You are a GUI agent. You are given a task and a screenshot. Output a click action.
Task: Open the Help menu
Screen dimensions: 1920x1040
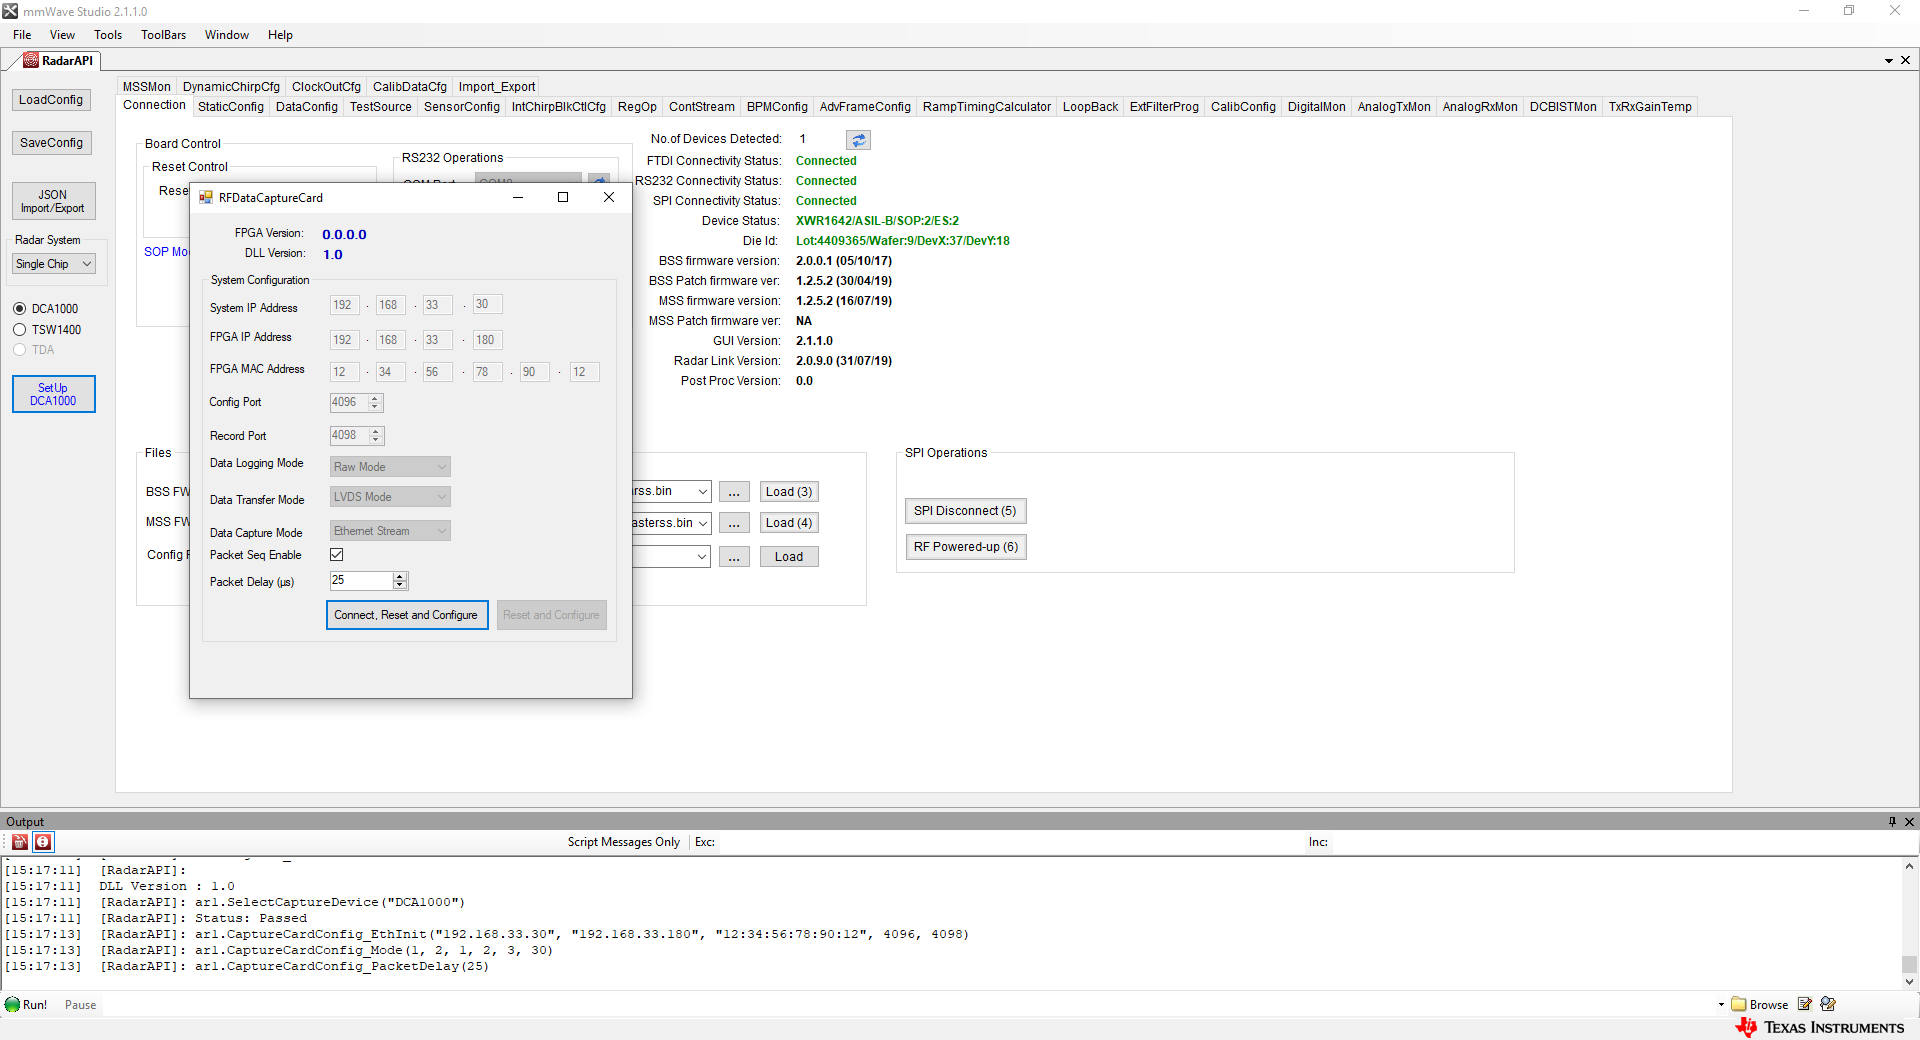(x=280, y=35)
